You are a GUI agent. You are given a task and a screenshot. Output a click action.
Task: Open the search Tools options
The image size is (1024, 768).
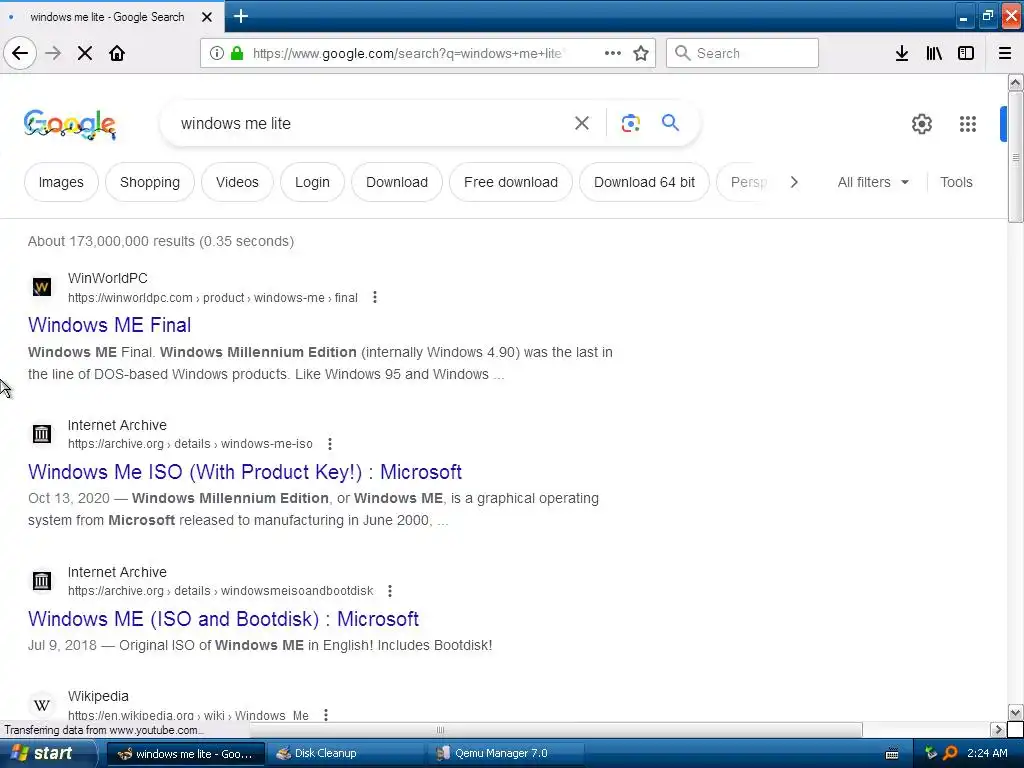956,182
